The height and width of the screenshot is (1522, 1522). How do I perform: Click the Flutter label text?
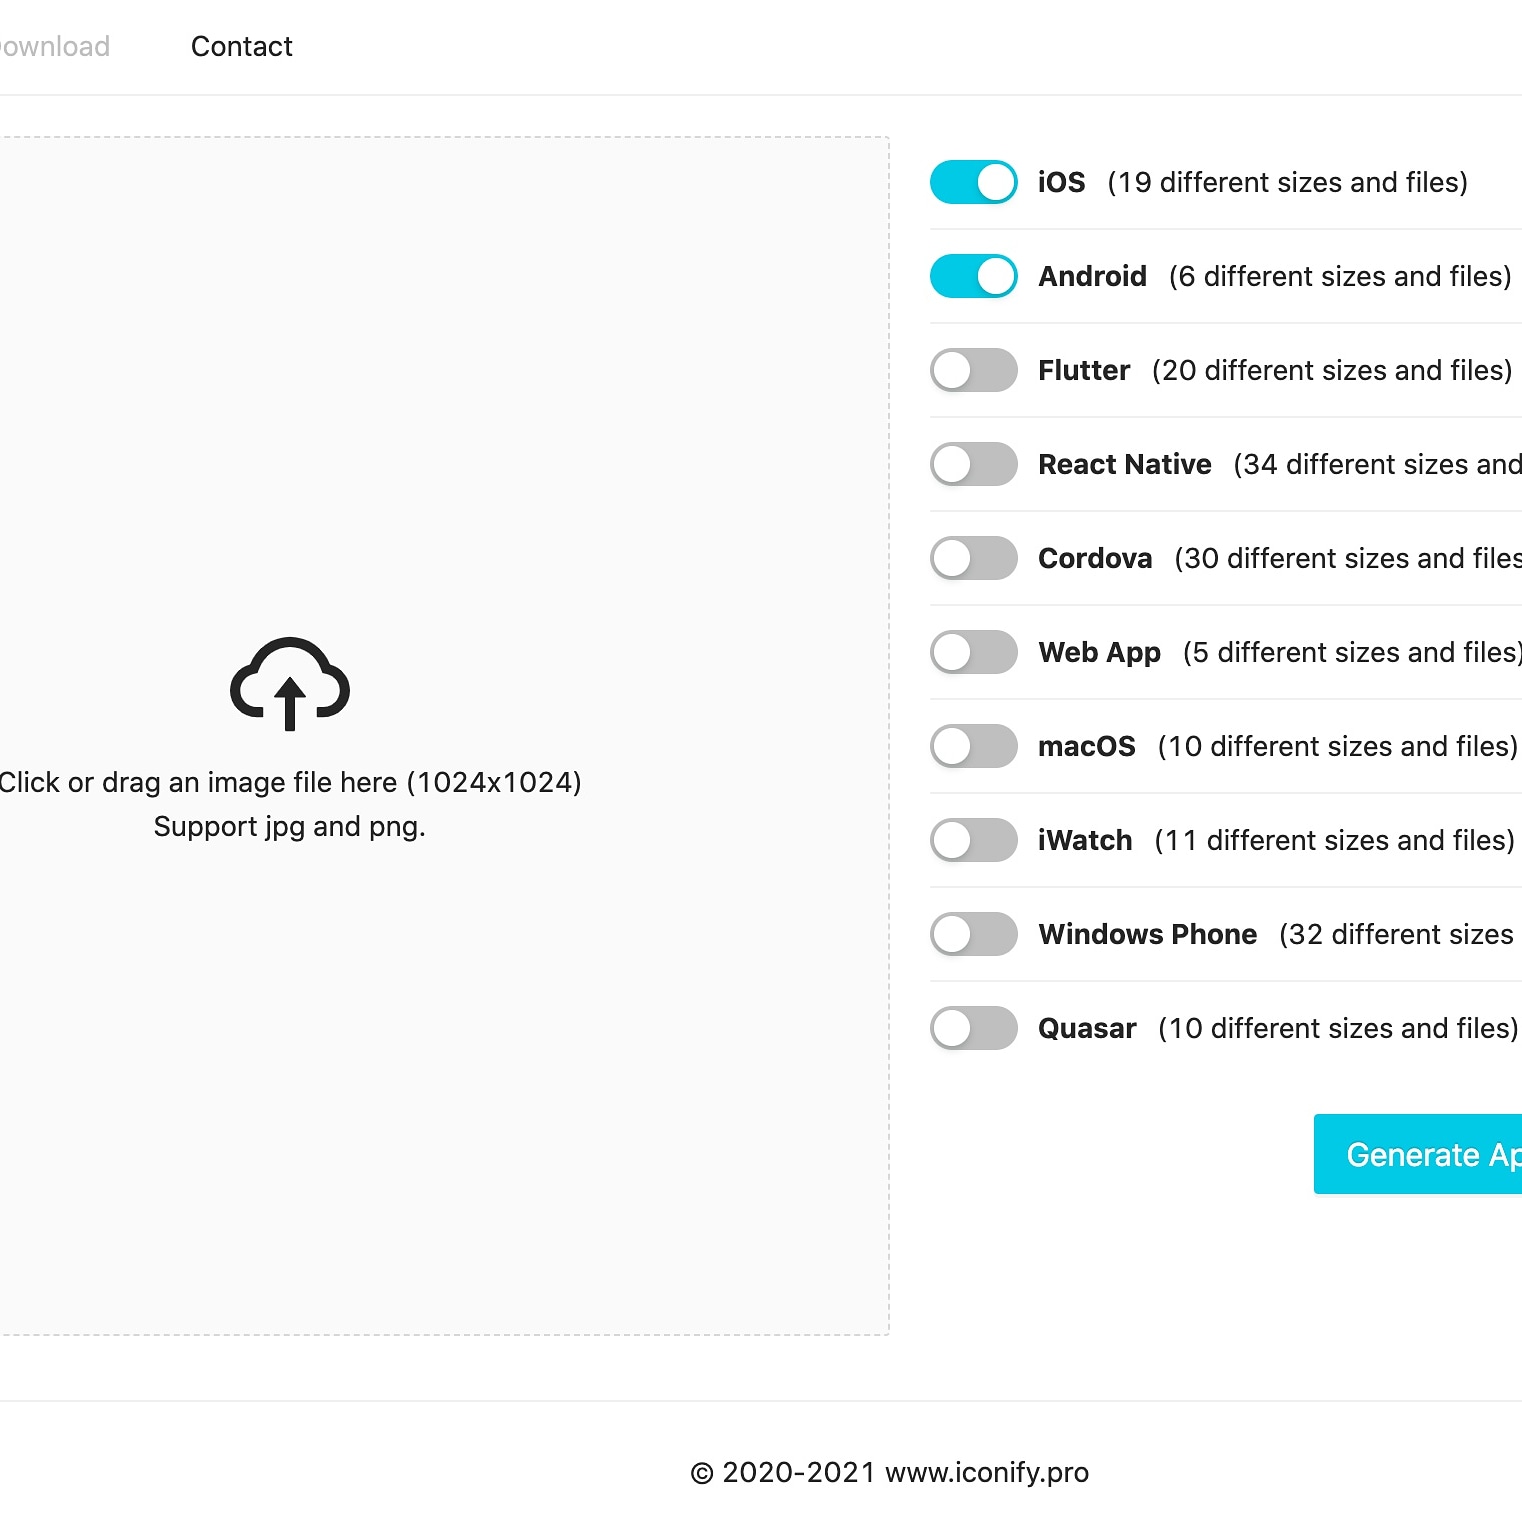pos(1084,370)
